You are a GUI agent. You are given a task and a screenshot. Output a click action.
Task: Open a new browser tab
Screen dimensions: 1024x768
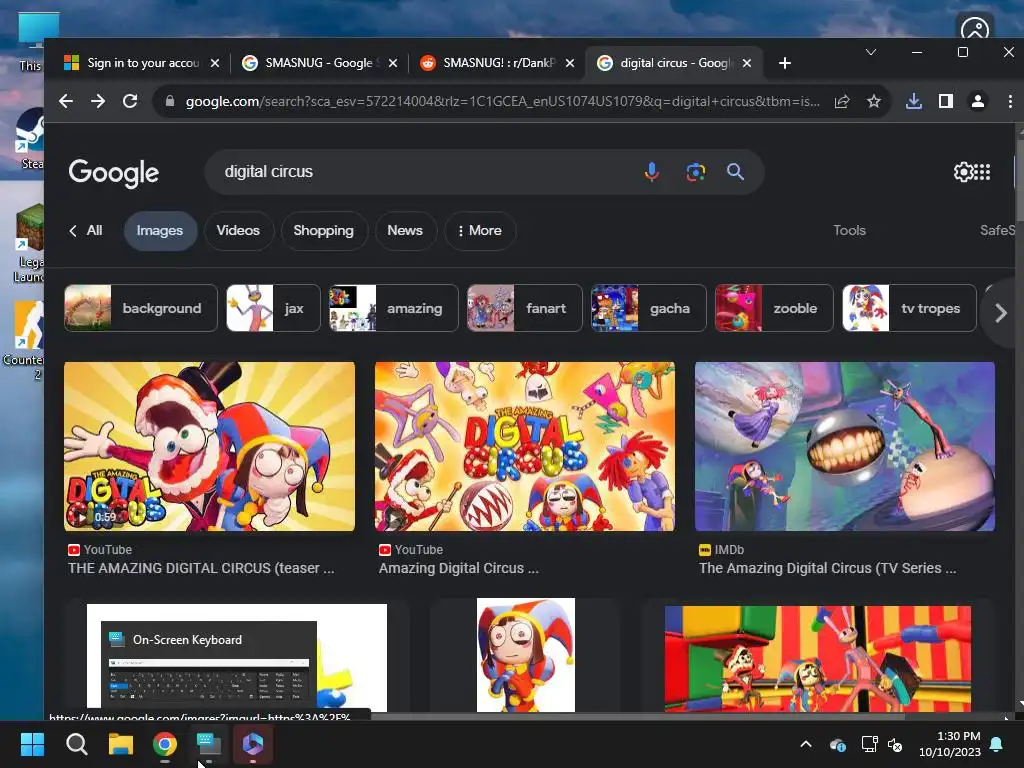click(x=785, y=63)
